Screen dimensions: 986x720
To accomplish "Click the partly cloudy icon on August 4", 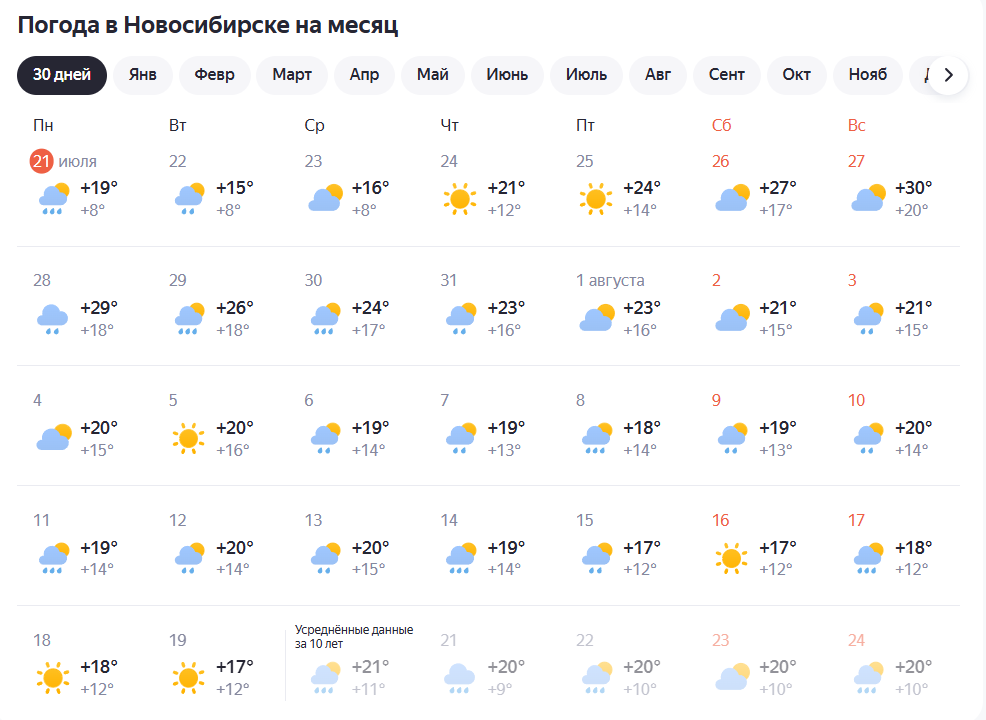I will (x=53, y=438).
